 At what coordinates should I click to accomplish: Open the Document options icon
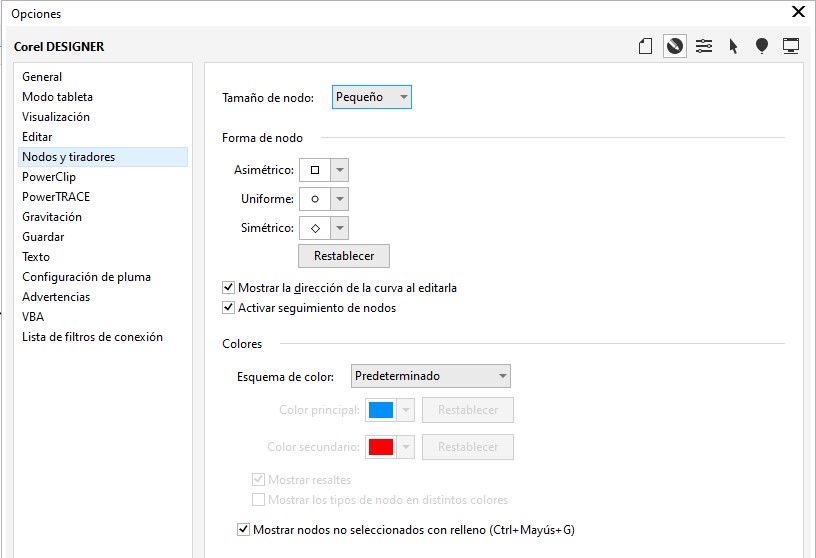click(645, 46)
